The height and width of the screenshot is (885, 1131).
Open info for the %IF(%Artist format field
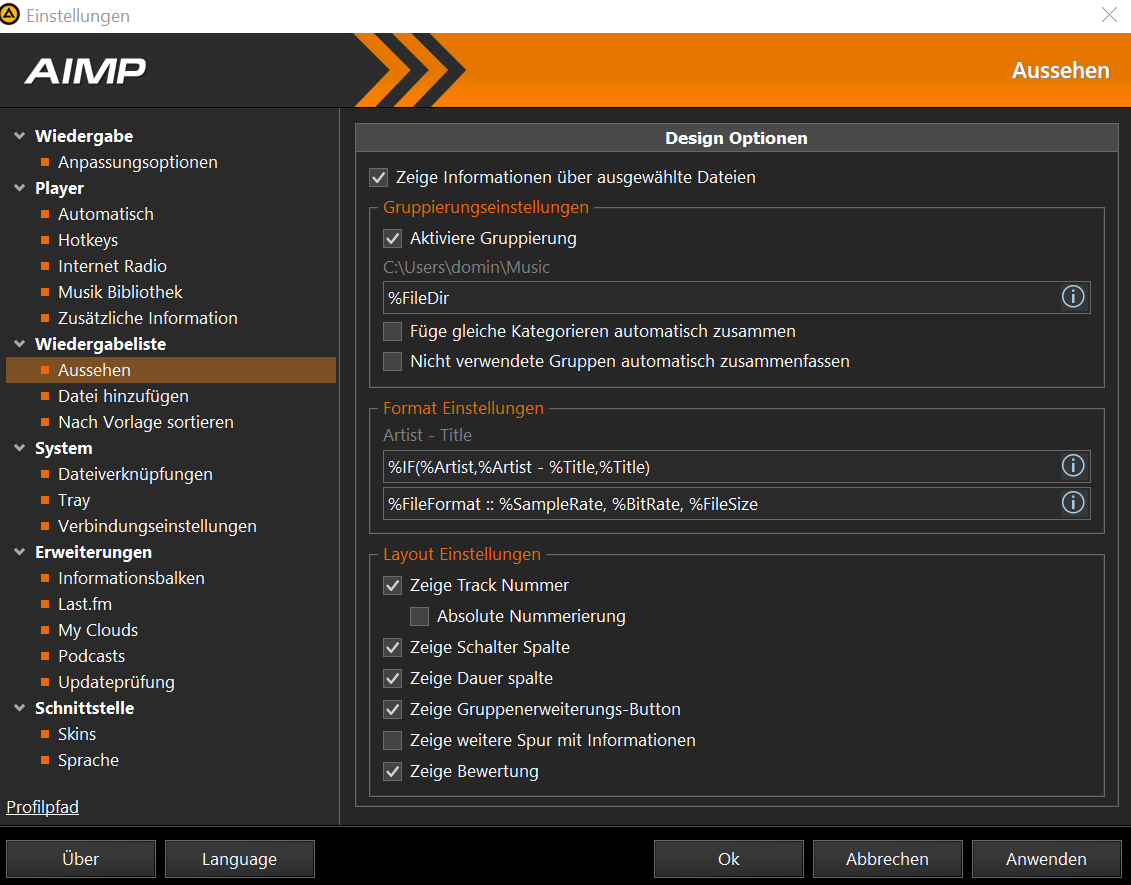click(x=1073, y=466)
